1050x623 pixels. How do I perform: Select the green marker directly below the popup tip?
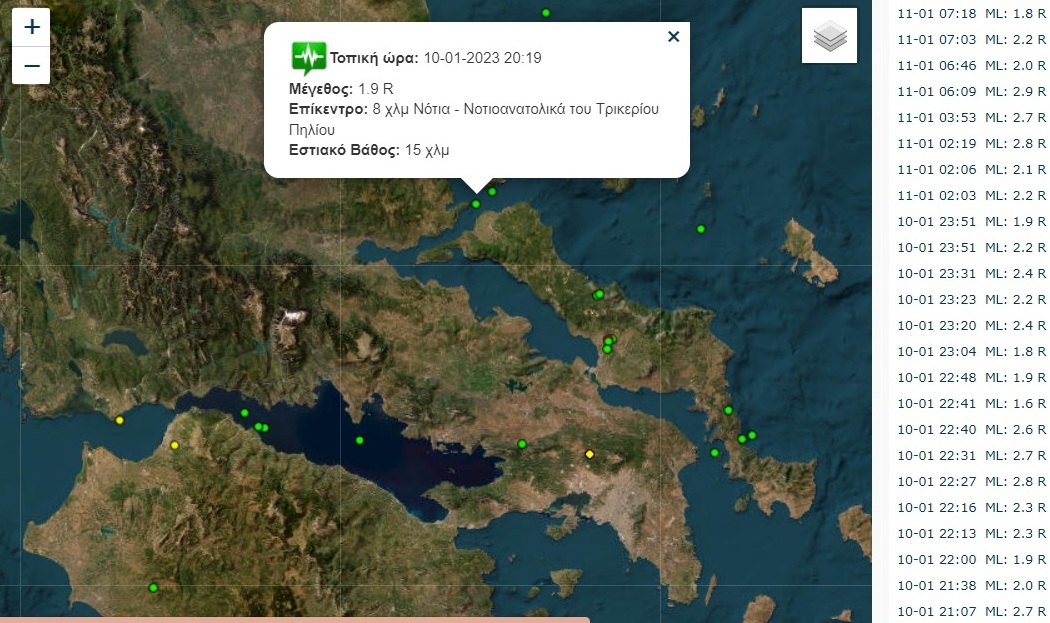point(476,204)
